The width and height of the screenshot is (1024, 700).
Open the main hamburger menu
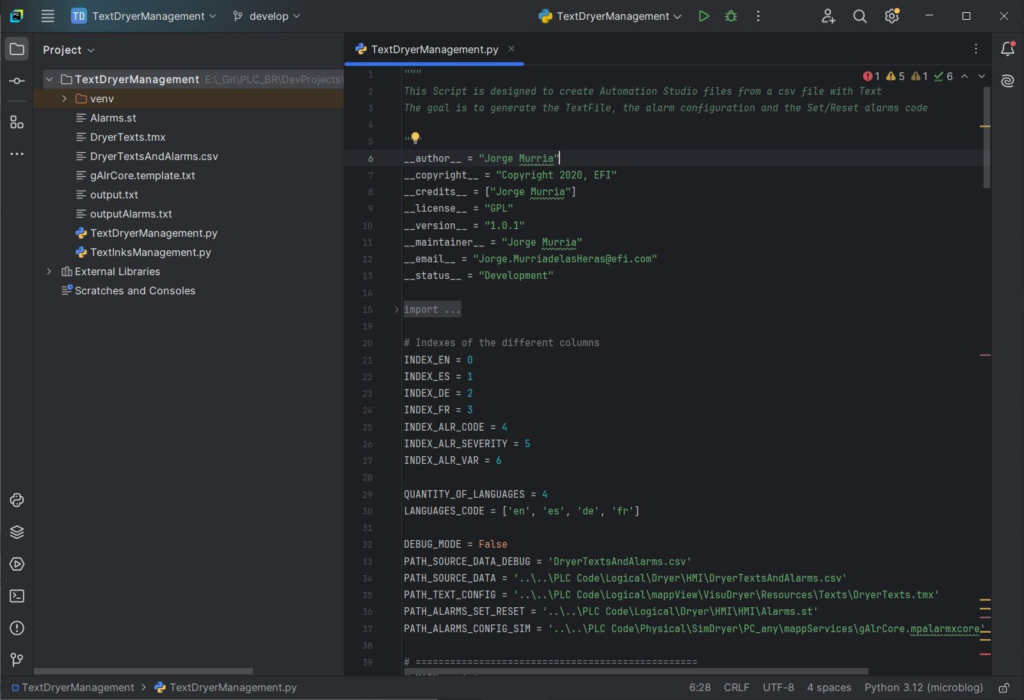pyautogui.click(x=47, y=16)
